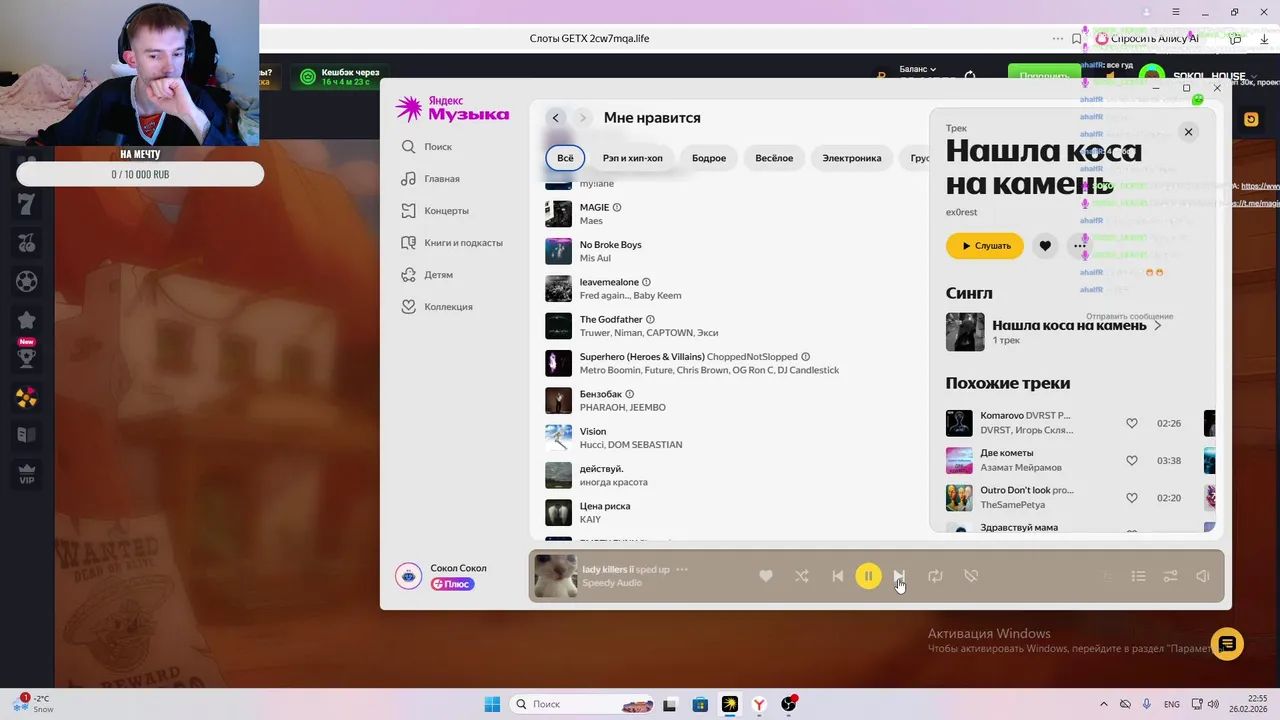Click album cover of The Godfather
This screenshot has width=1280, height=720.
click(x=558, y=326)
